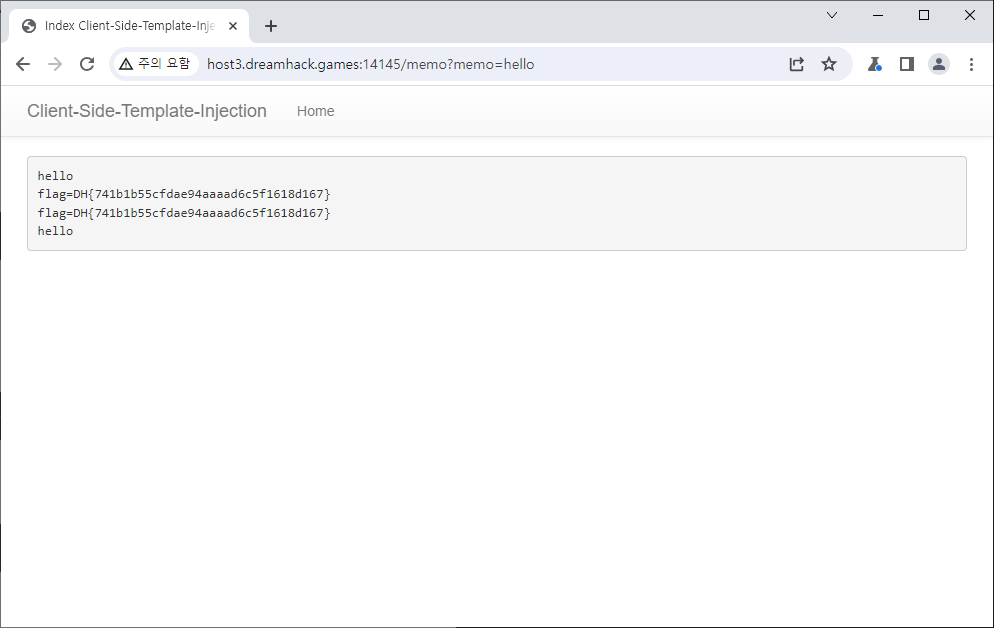994x628 pixels.
Task: Open the Chrome Labs flask icon
Action: click(x=875, y=64)
